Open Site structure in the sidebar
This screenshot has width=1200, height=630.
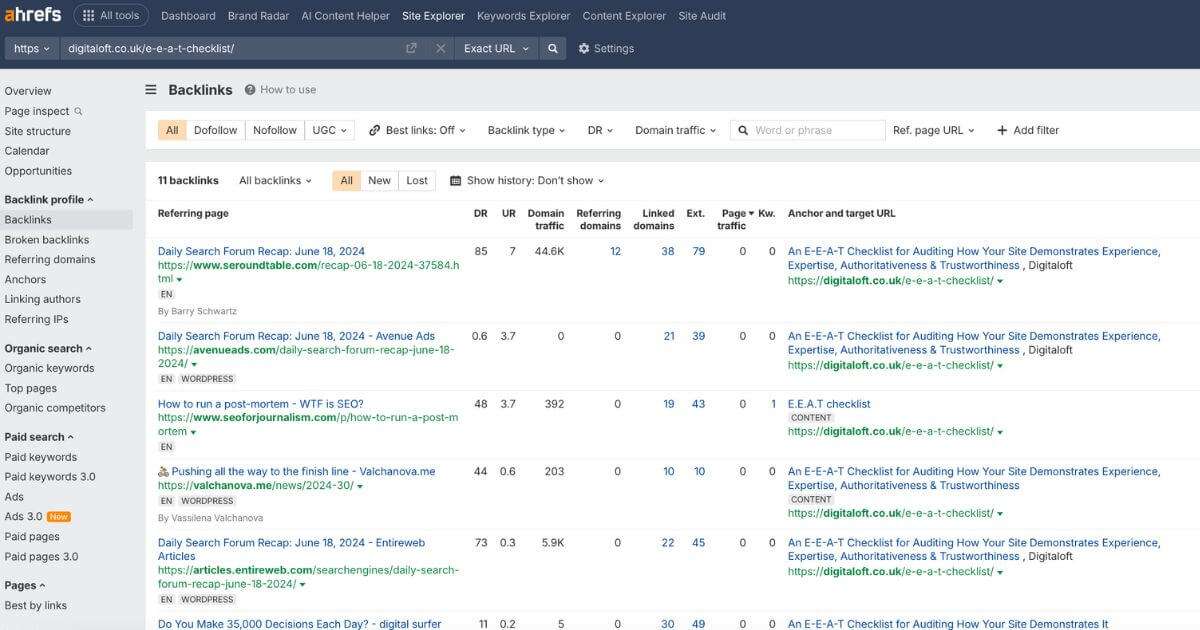click(38, 131)
